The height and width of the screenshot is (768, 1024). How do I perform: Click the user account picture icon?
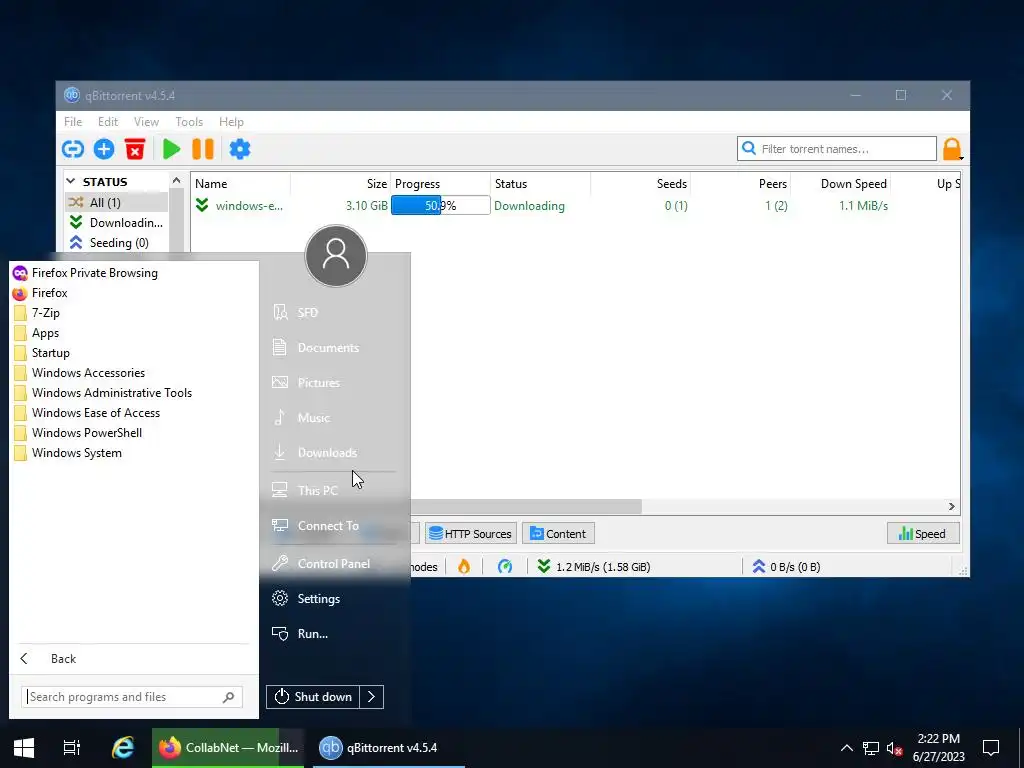click(x=336, y=255)
